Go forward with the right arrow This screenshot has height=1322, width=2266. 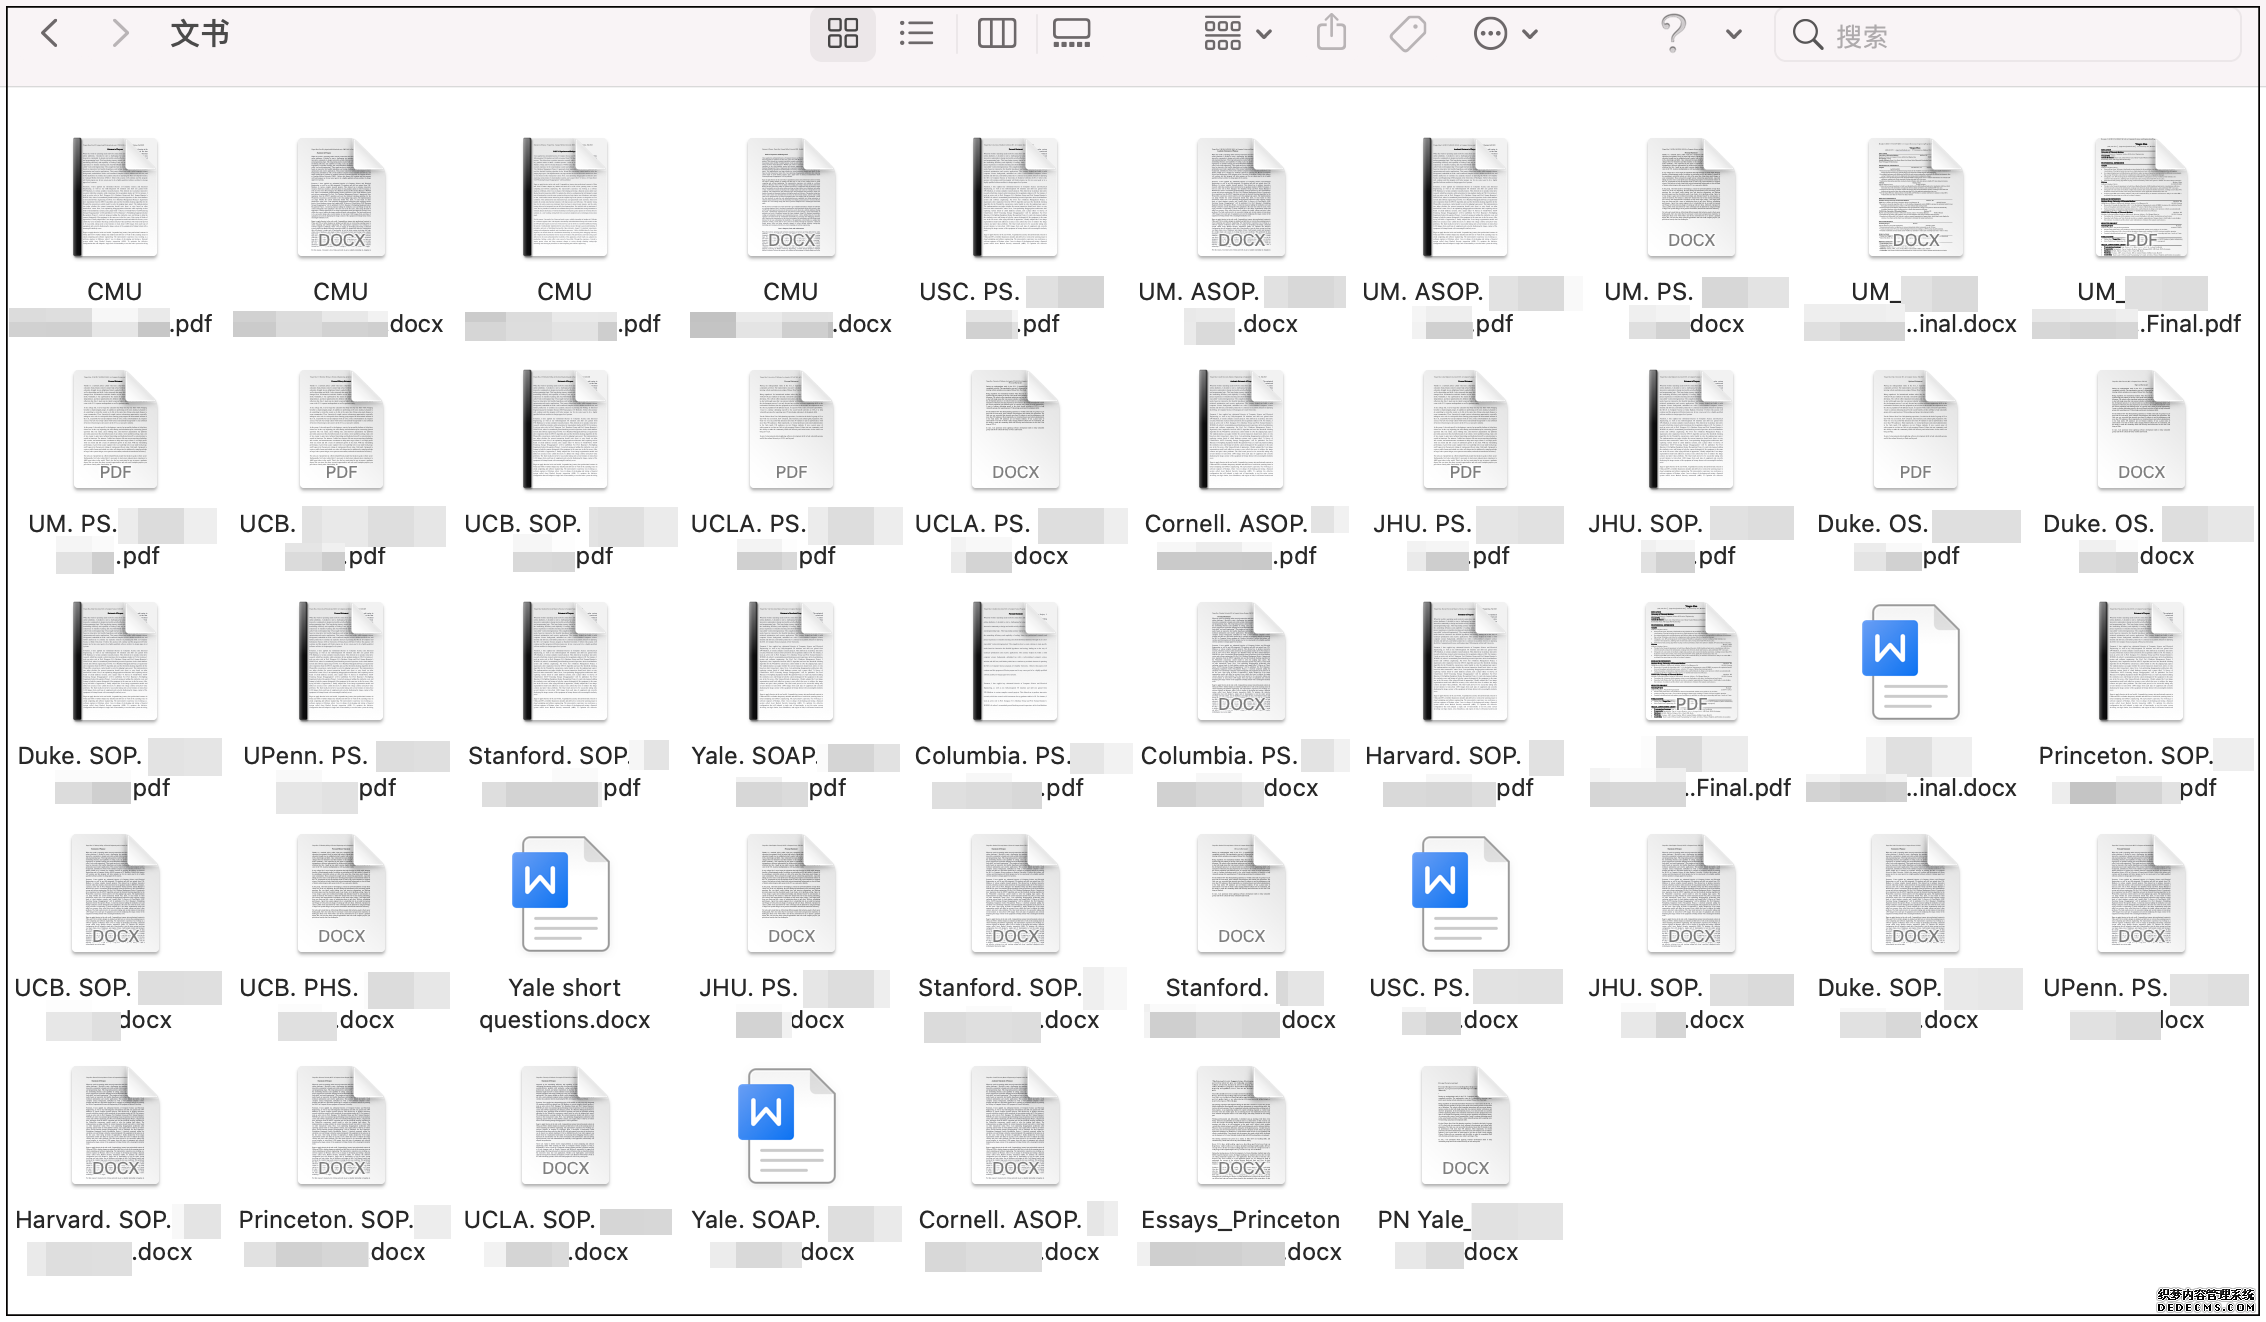pos(120,34)
